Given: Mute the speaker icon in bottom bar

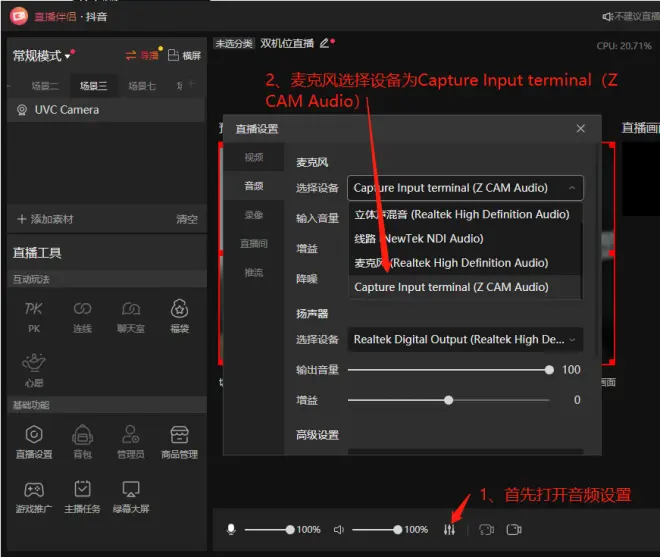Looking at the screenshot, I should coord(339,529).
